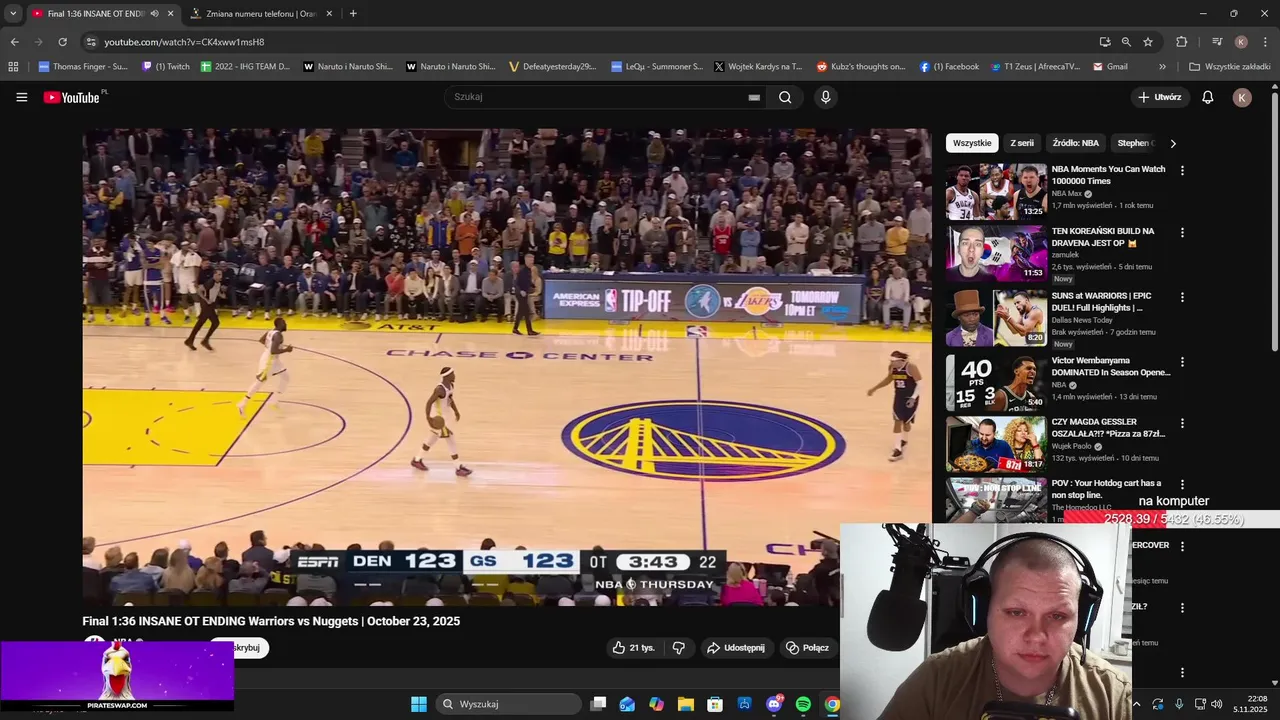Screen dimensions: 1280x720
Task: Open options for SUNS at WARRIORS video
Action: 1182,298
